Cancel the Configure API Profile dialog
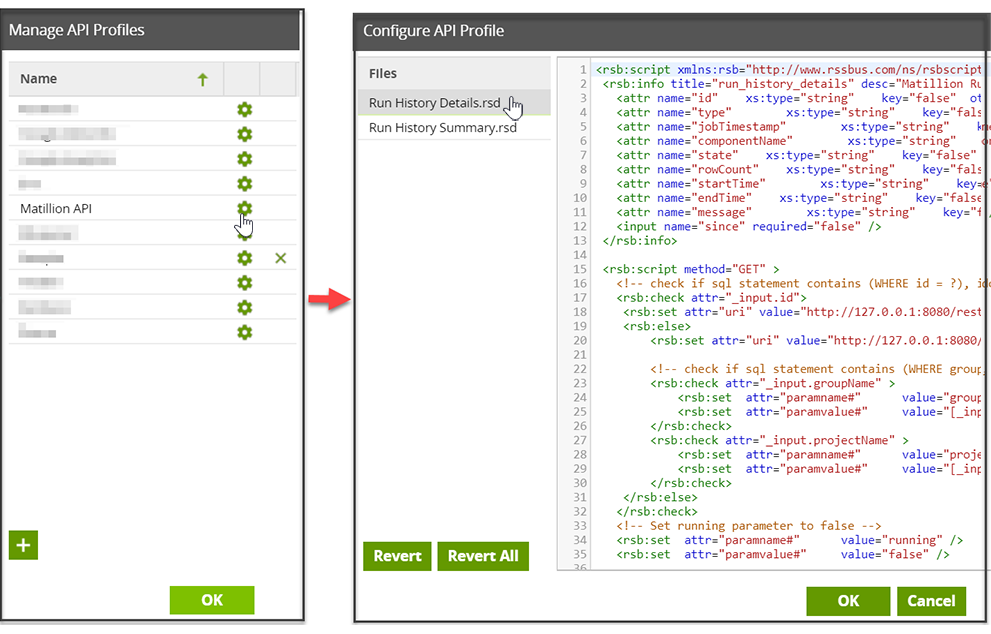 [931, 601]
